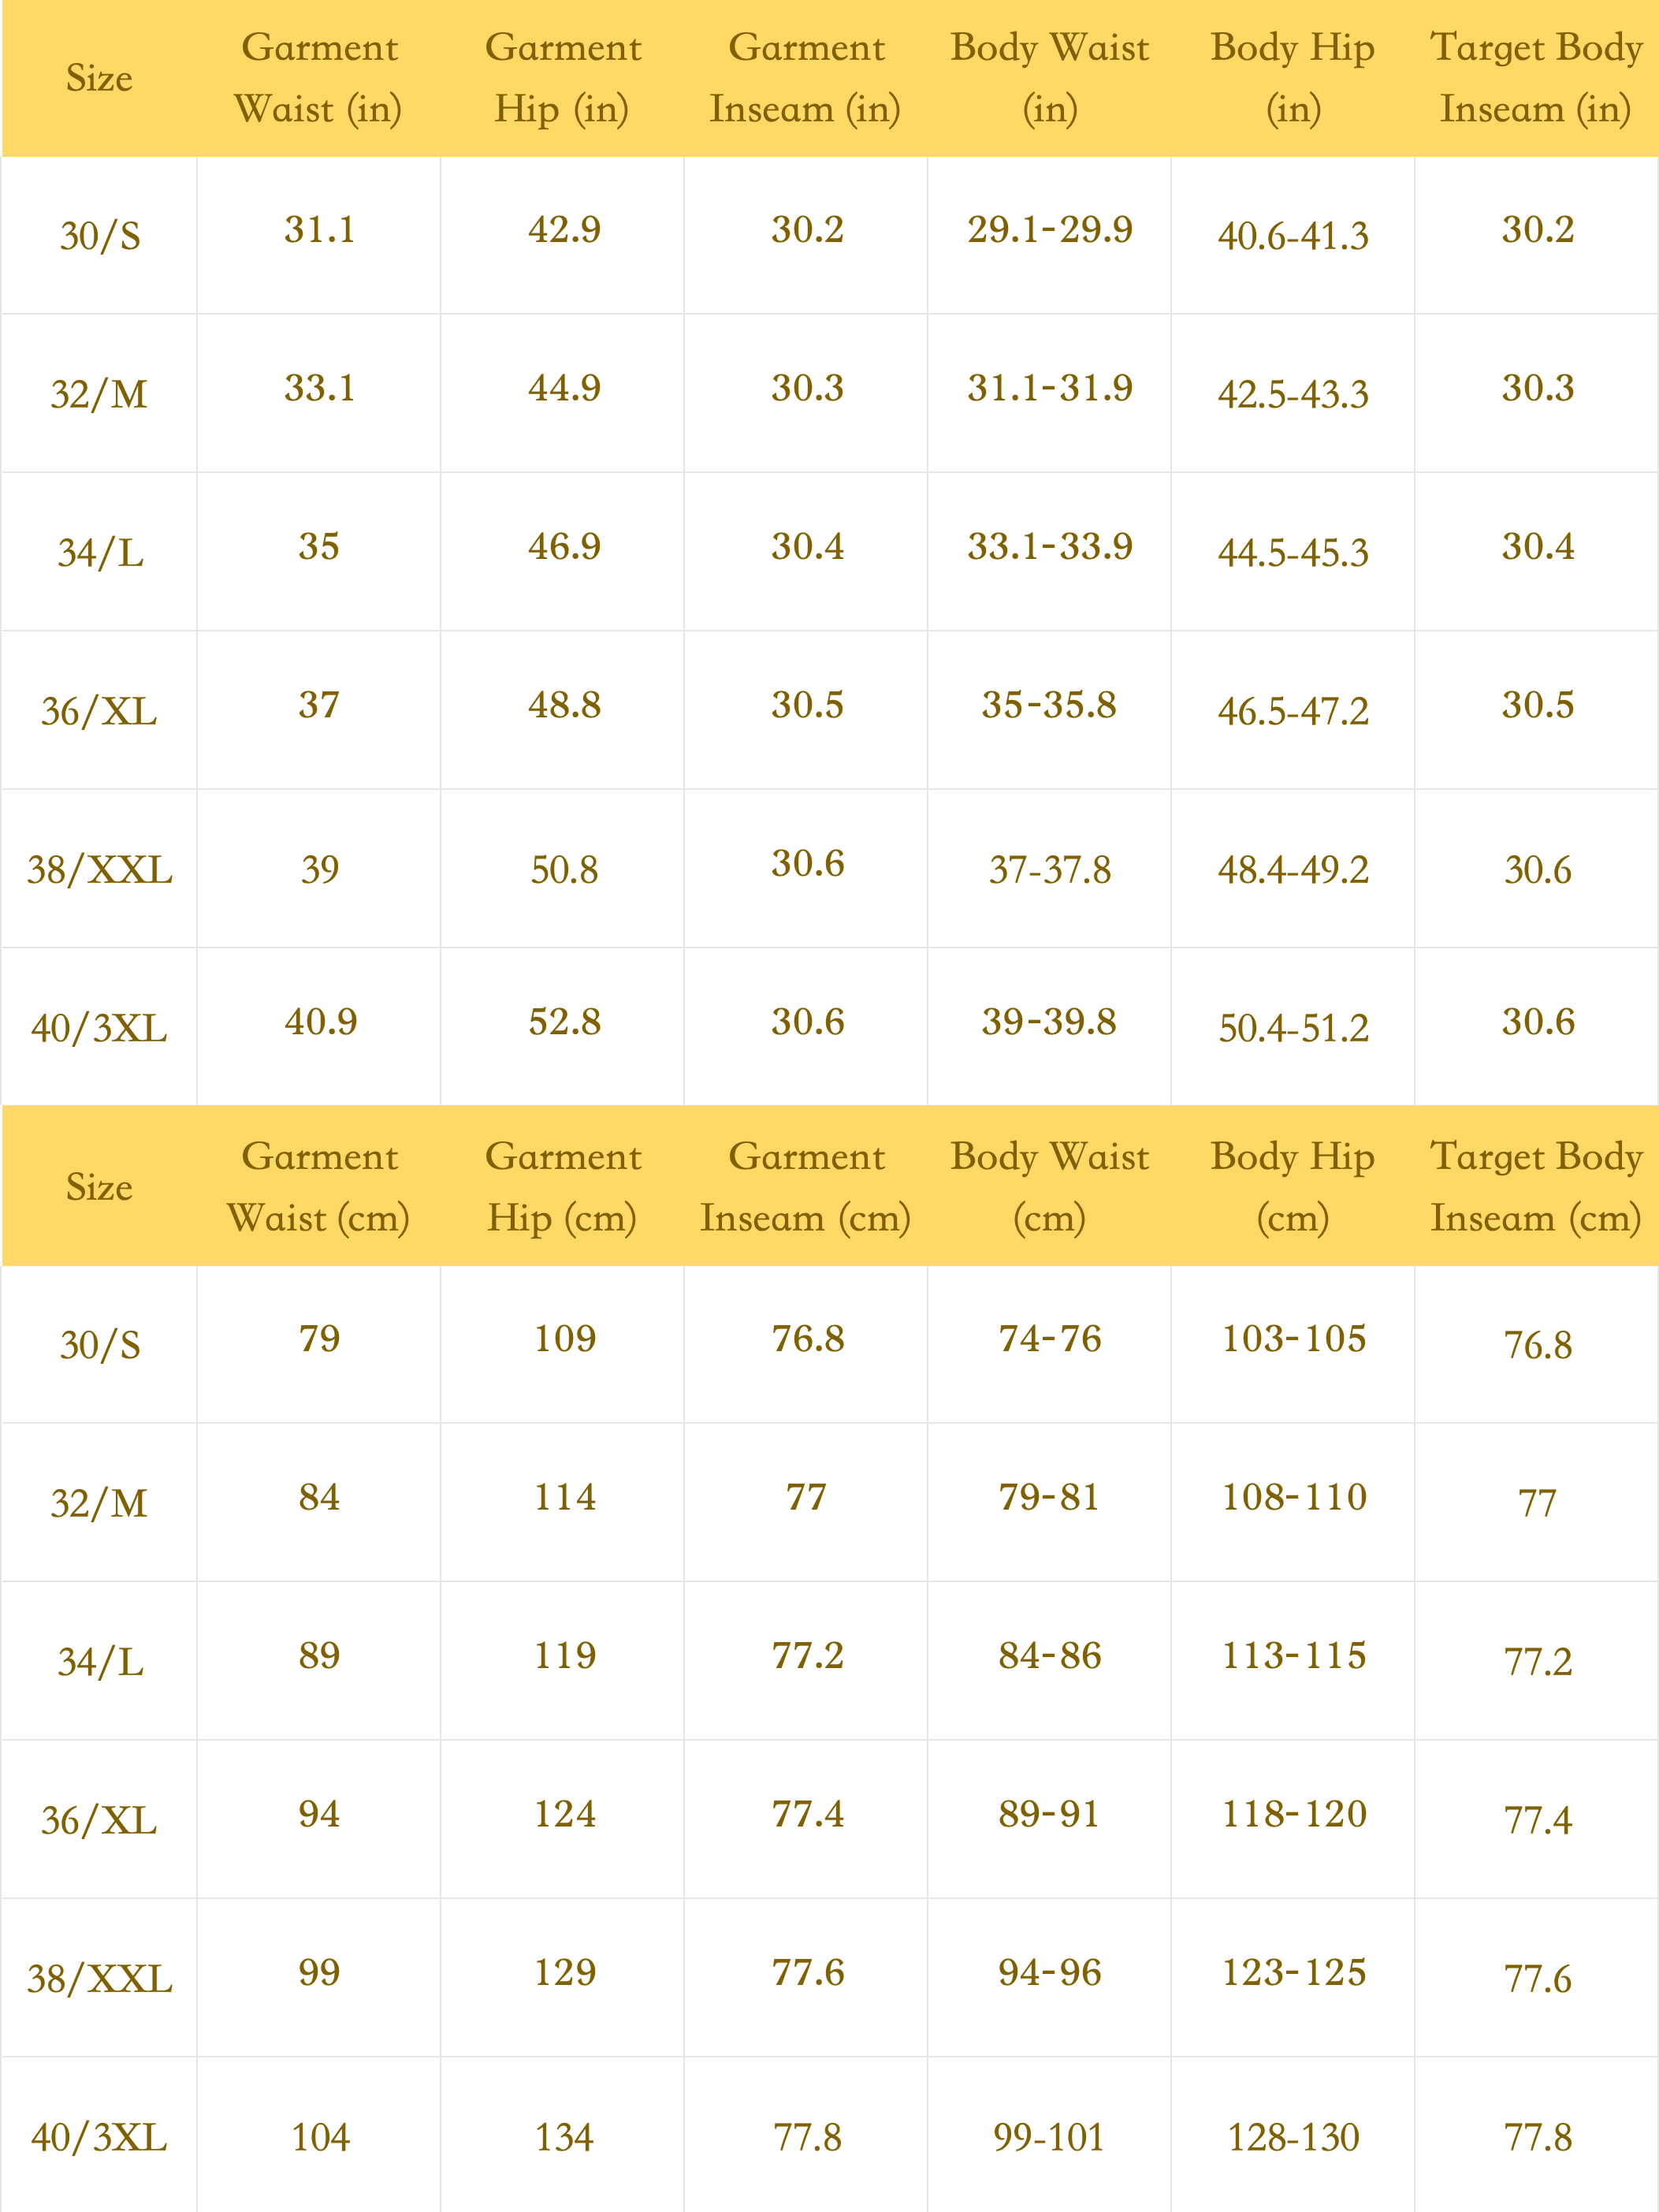Image resolution: width=1659 pixels, height=2212 pixels.
Task: Select garment waist value 33.1
Action: pos(319,388)
